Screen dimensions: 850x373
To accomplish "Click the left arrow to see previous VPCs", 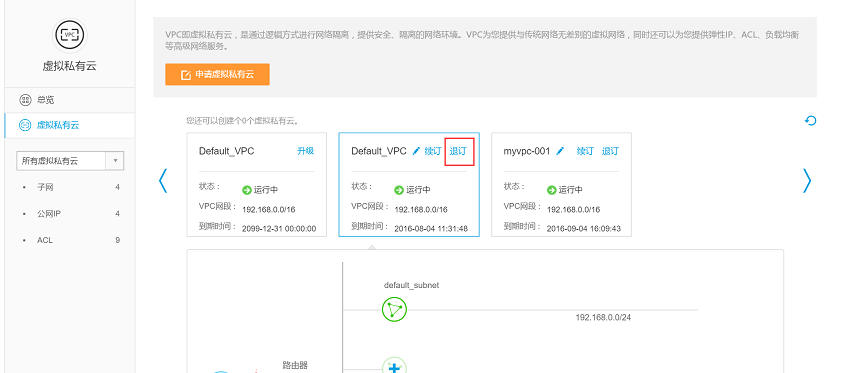I will click(163, 181).
